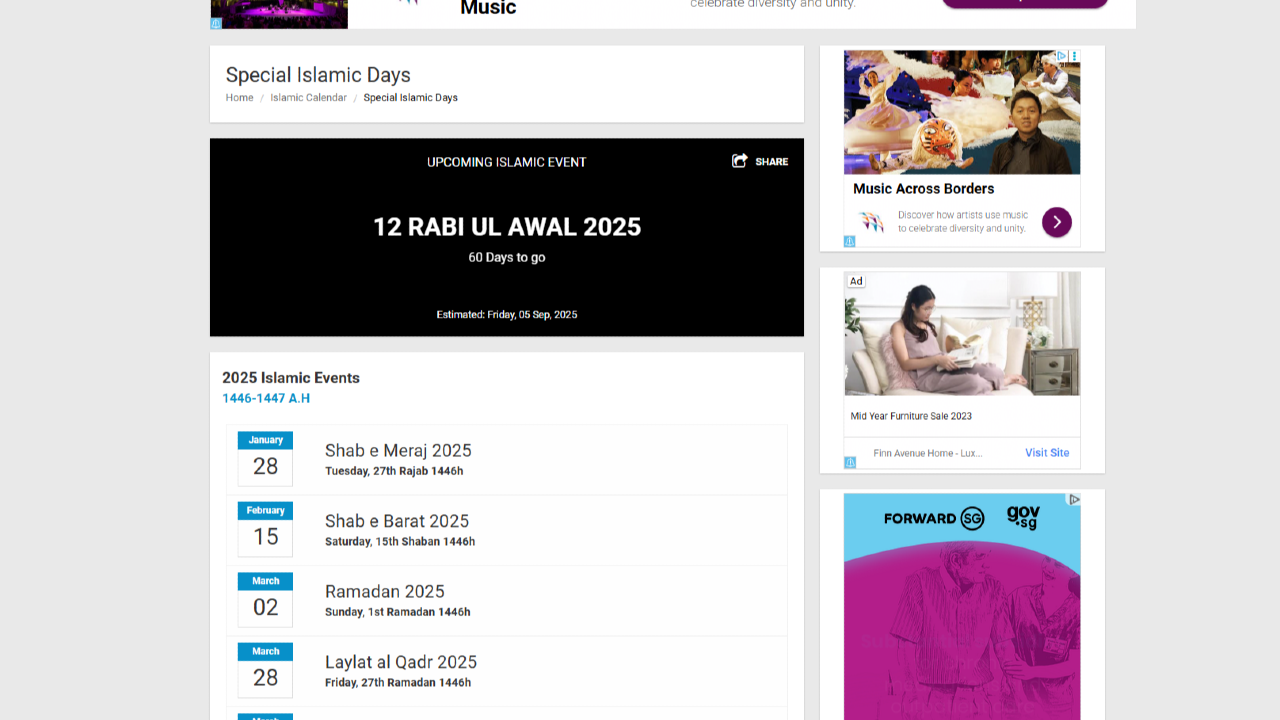Click the Share icon on event banner

pyautogui.click(x=740, y=161)
